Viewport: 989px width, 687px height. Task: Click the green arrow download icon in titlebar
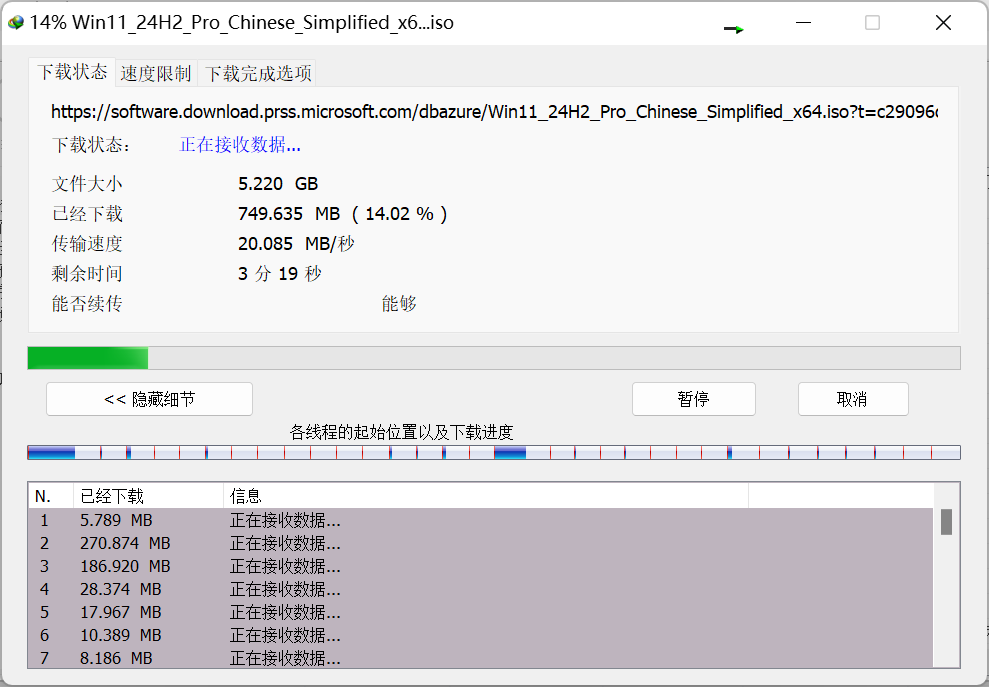[733, 30]
